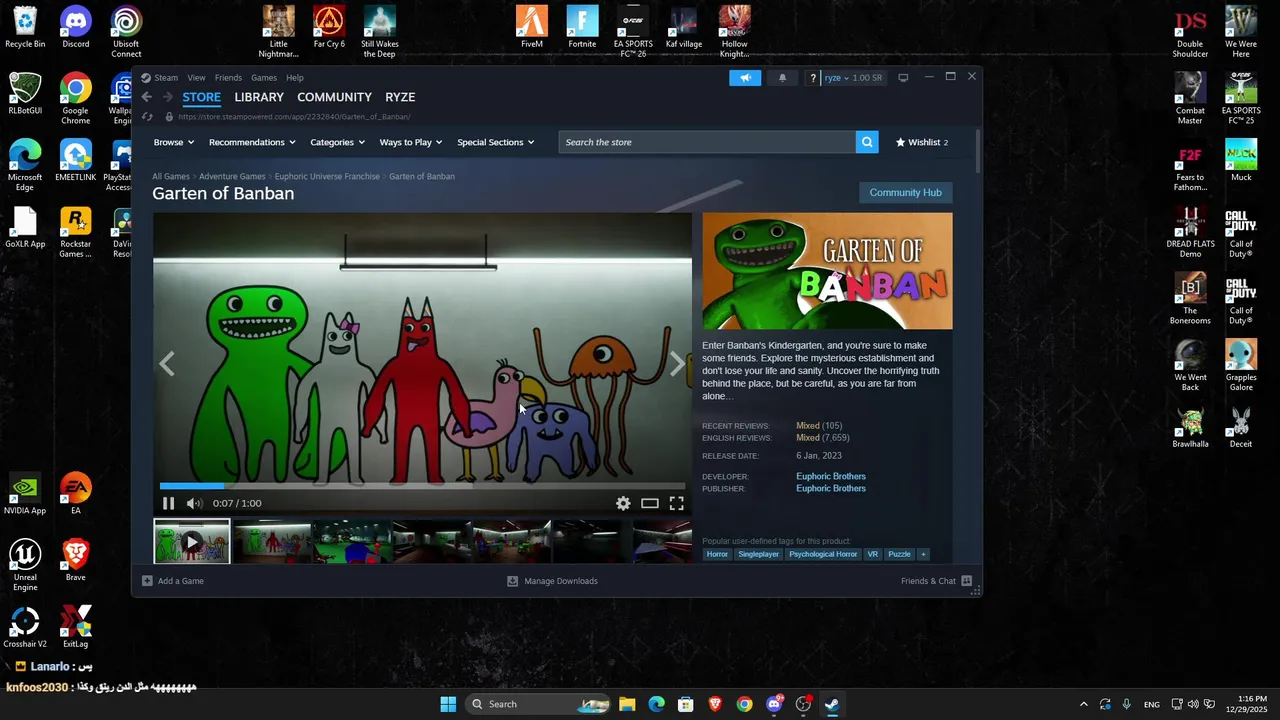
Task: Open the Wishlist button
Action: pos(922,142)
